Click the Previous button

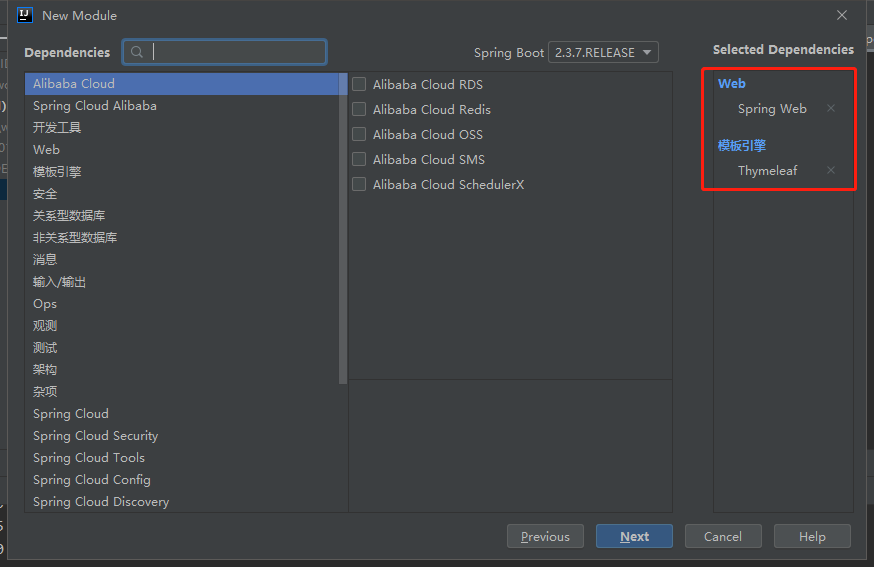click(545, 536)
